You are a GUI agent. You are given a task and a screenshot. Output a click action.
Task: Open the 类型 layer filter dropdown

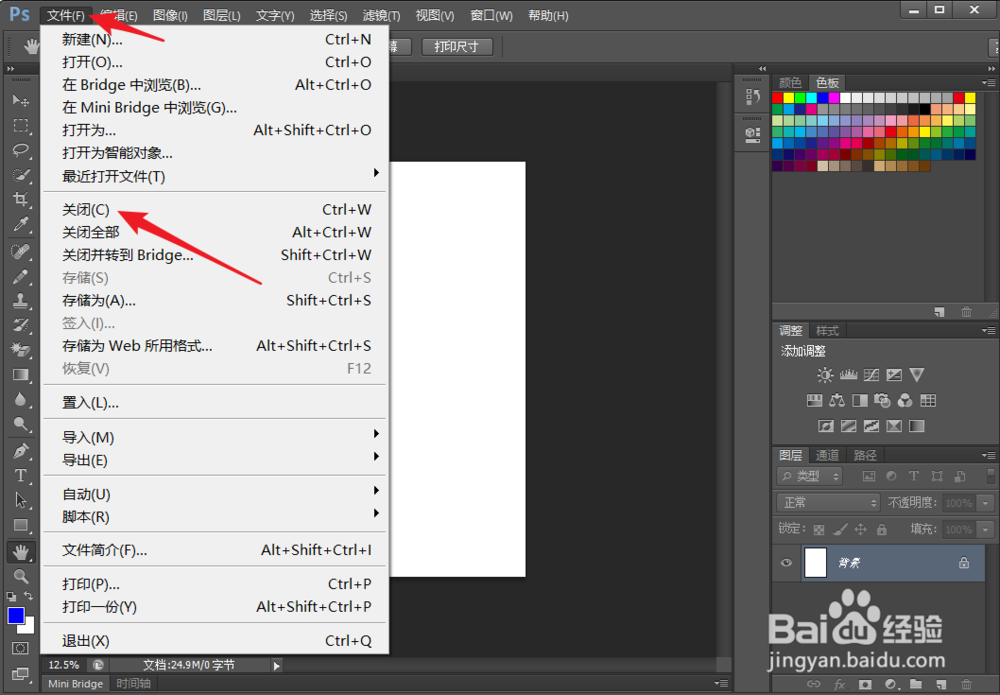pos(810,476)
